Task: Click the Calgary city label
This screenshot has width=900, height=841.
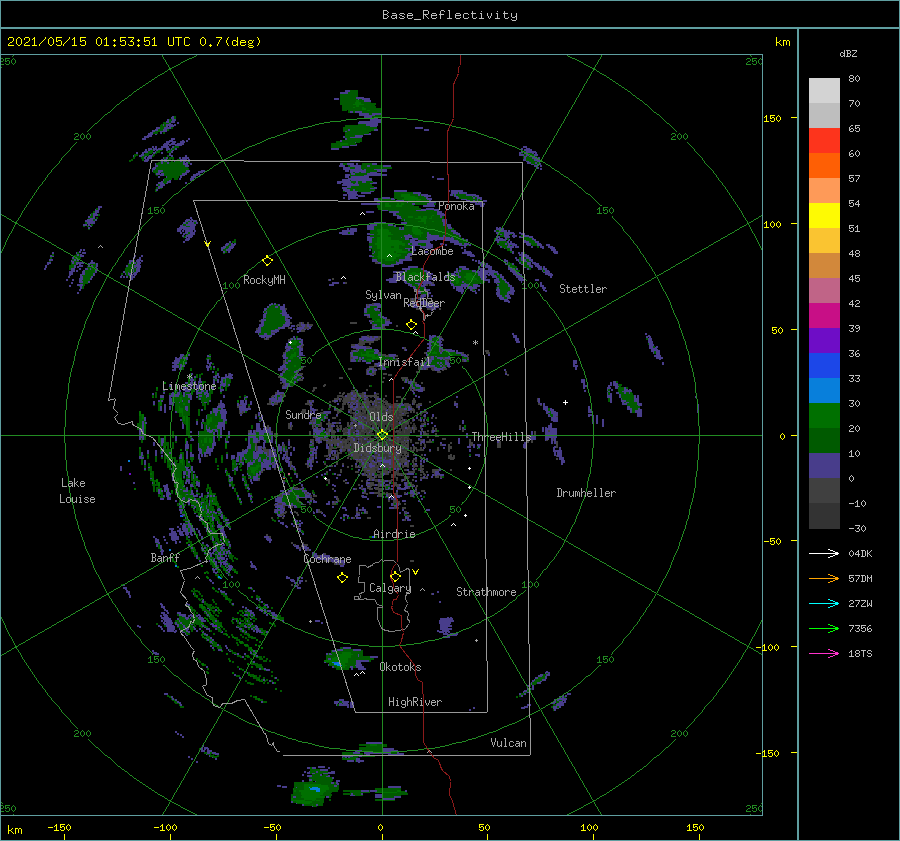Action: pos(390,588)
